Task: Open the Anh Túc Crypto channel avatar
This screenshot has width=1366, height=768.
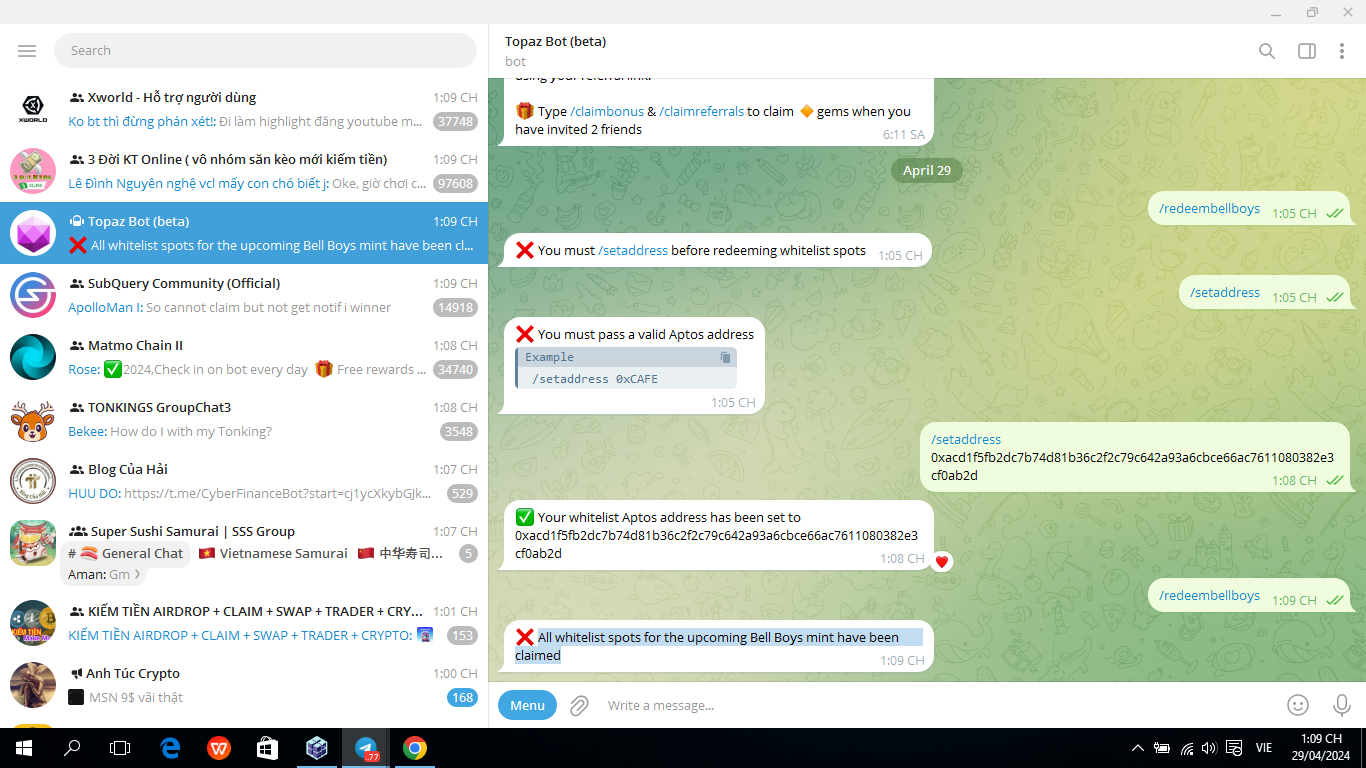Action: click(x=33, y=686)
